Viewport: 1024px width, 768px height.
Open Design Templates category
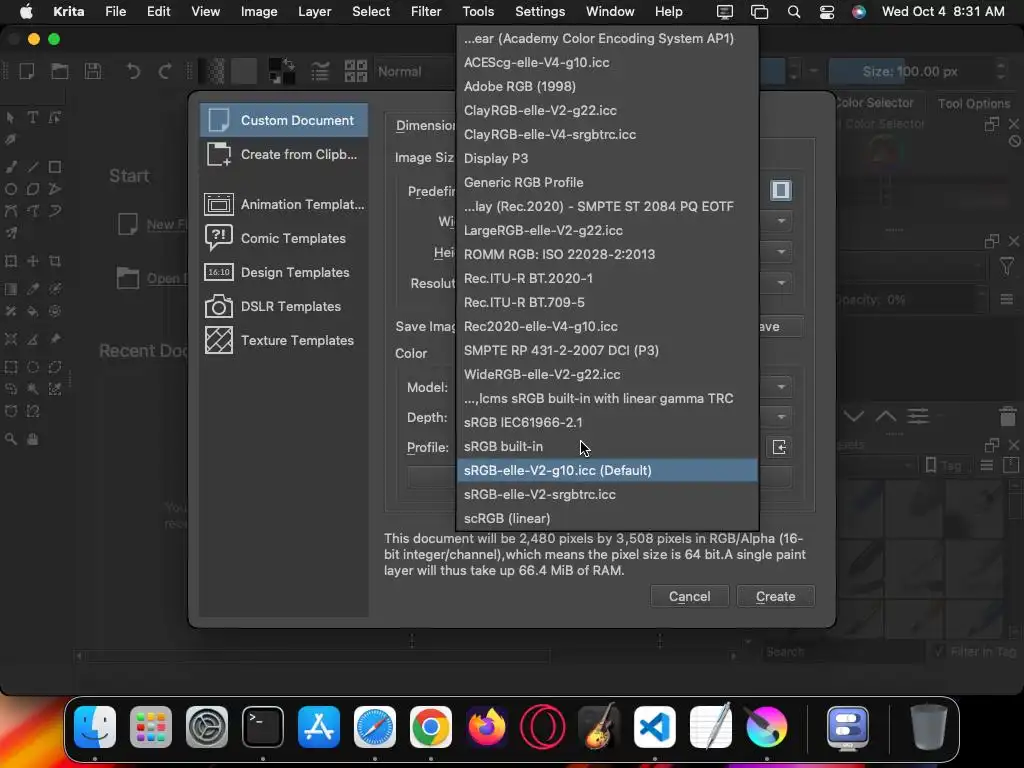coord(284,272)
